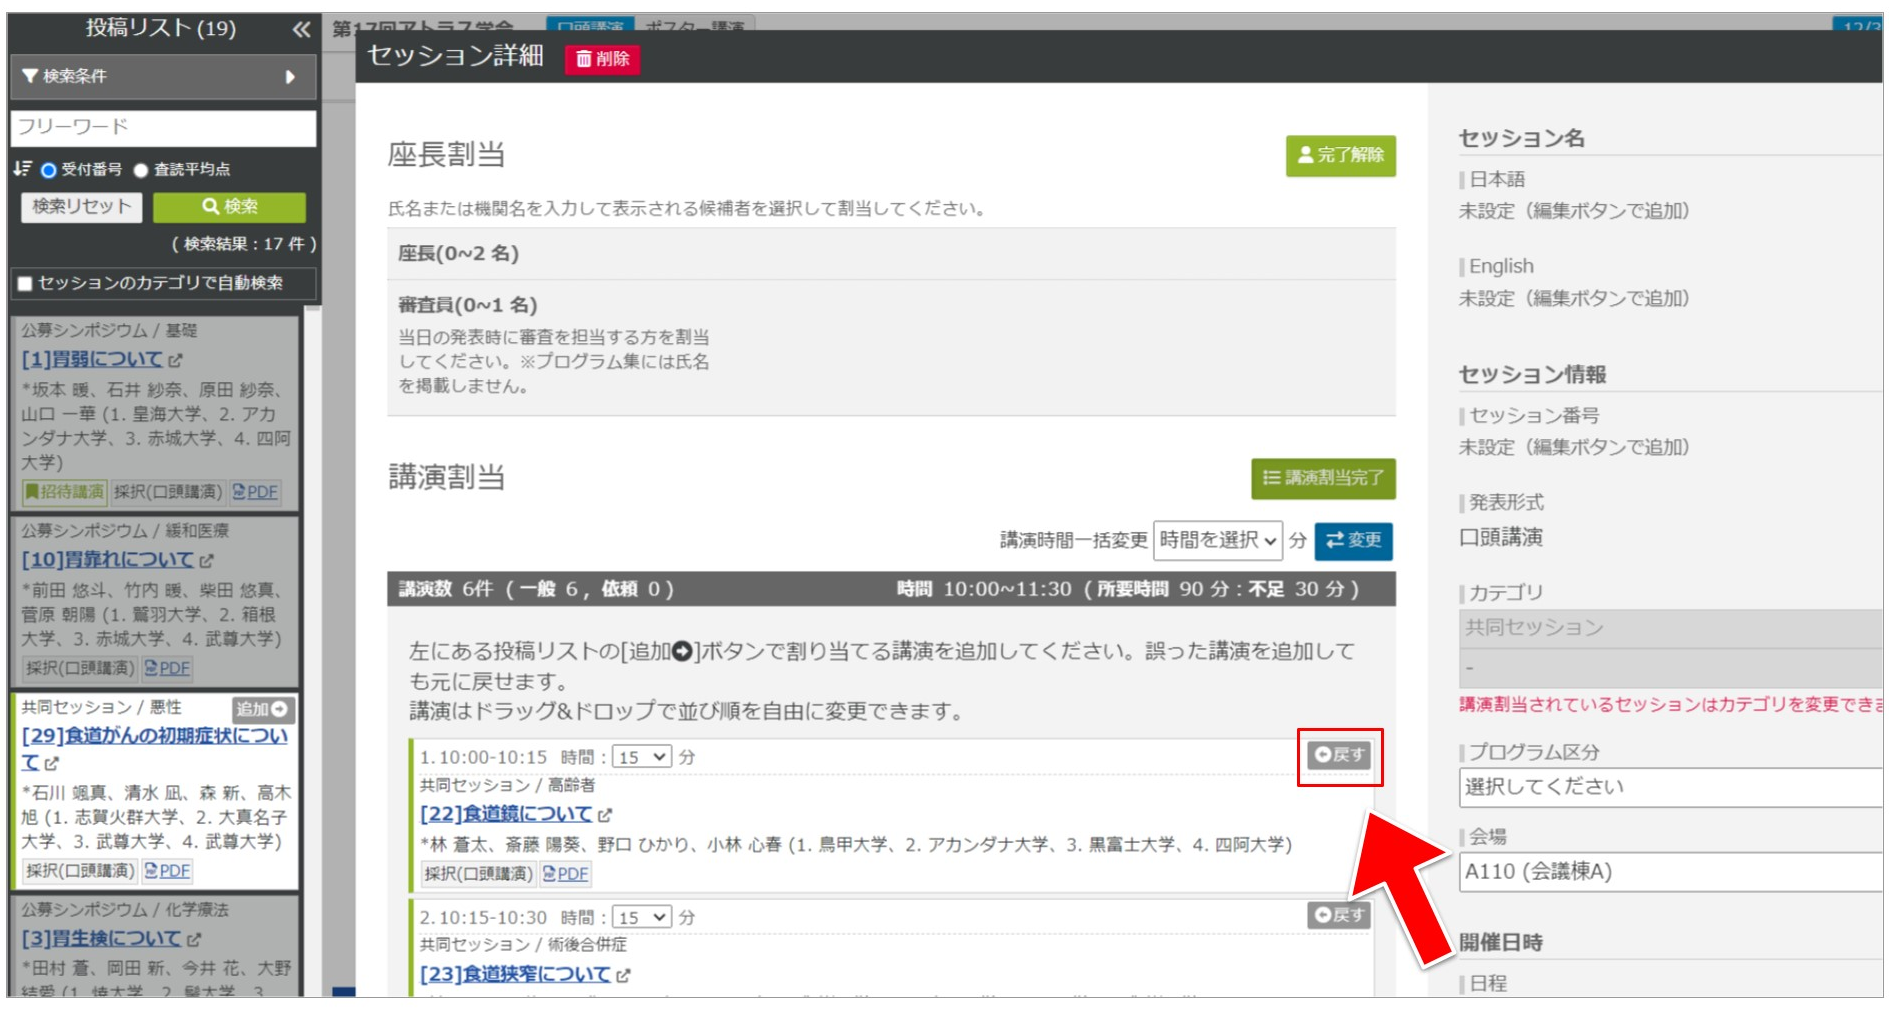Open プログラム区分 dropdown

[1670, 787]
